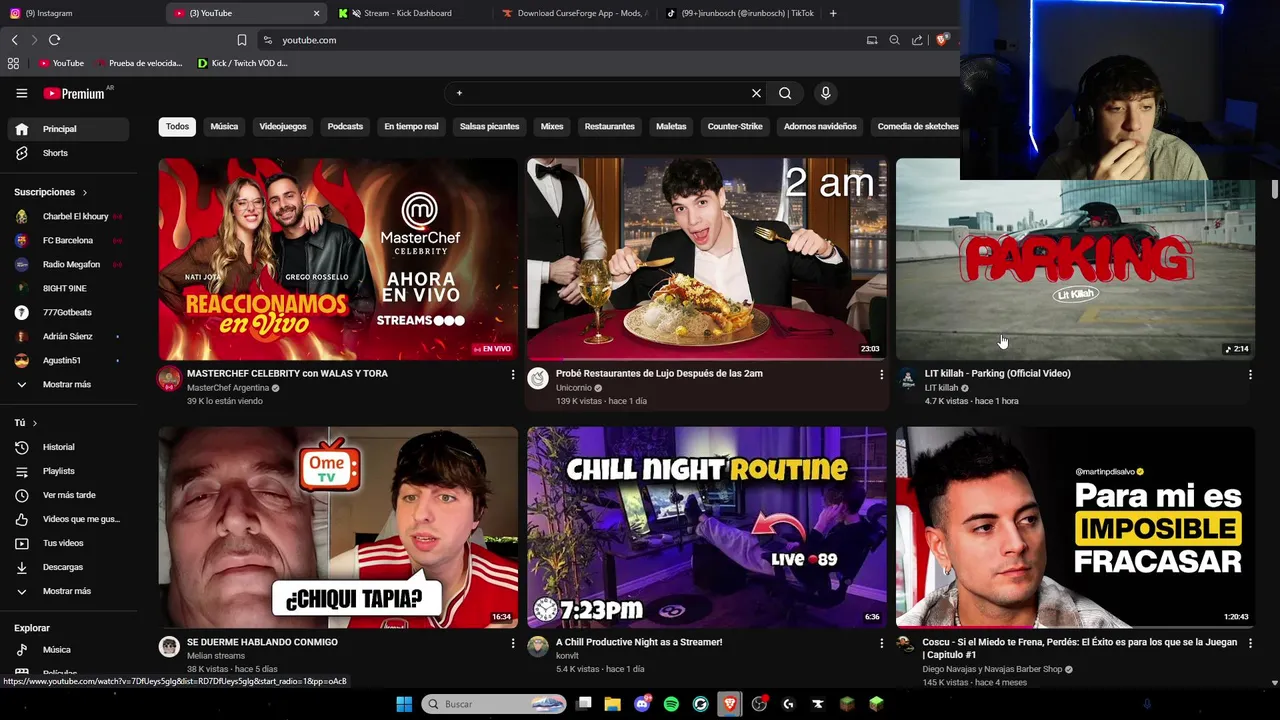
Task: Play the Chill Night Routine thumbnail
Action: click(x=706, y=528)
